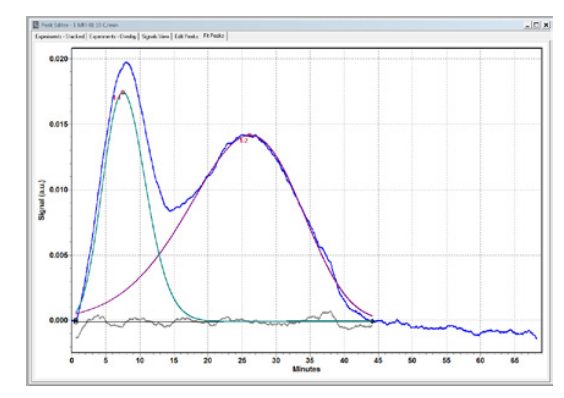Switch to the Experiments - Overlay tab
This screenshot has width=564, height=398.
(113, 36)
